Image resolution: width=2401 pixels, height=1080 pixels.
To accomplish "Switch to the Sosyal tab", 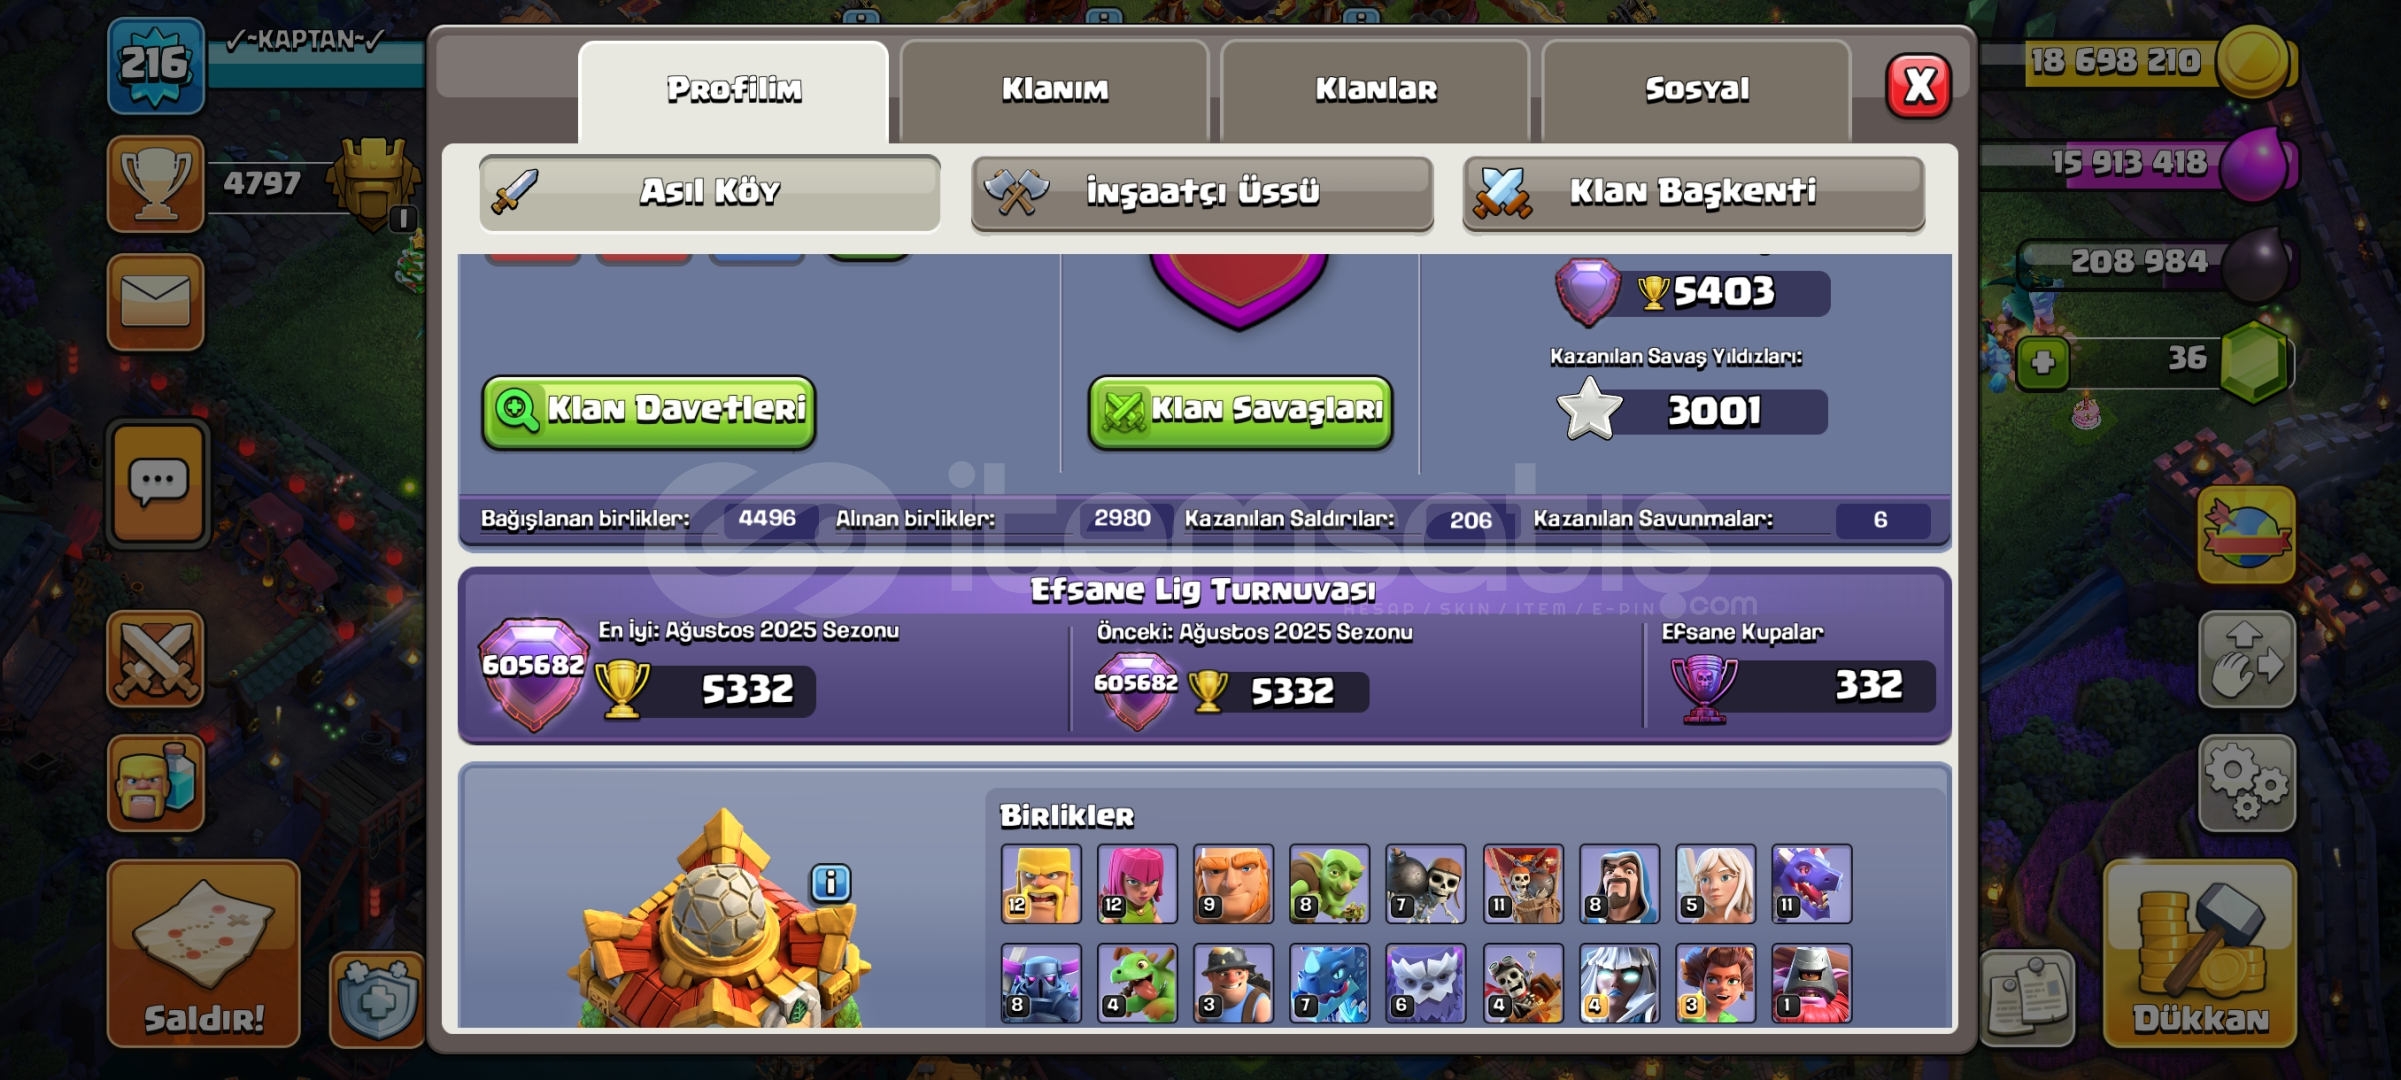I will 1696,90.
